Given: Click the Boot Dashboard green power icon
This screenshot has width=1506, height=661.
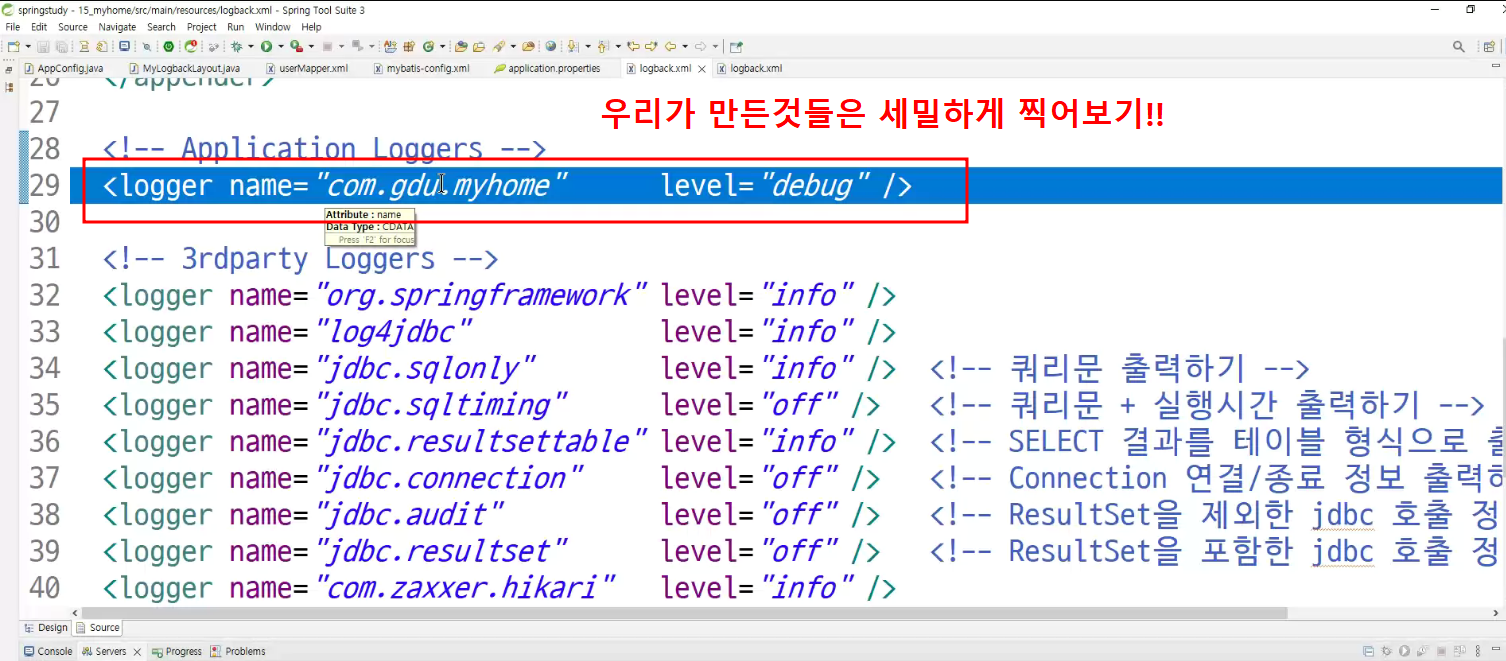Looking at the screenshot, I should coord(169,46).
